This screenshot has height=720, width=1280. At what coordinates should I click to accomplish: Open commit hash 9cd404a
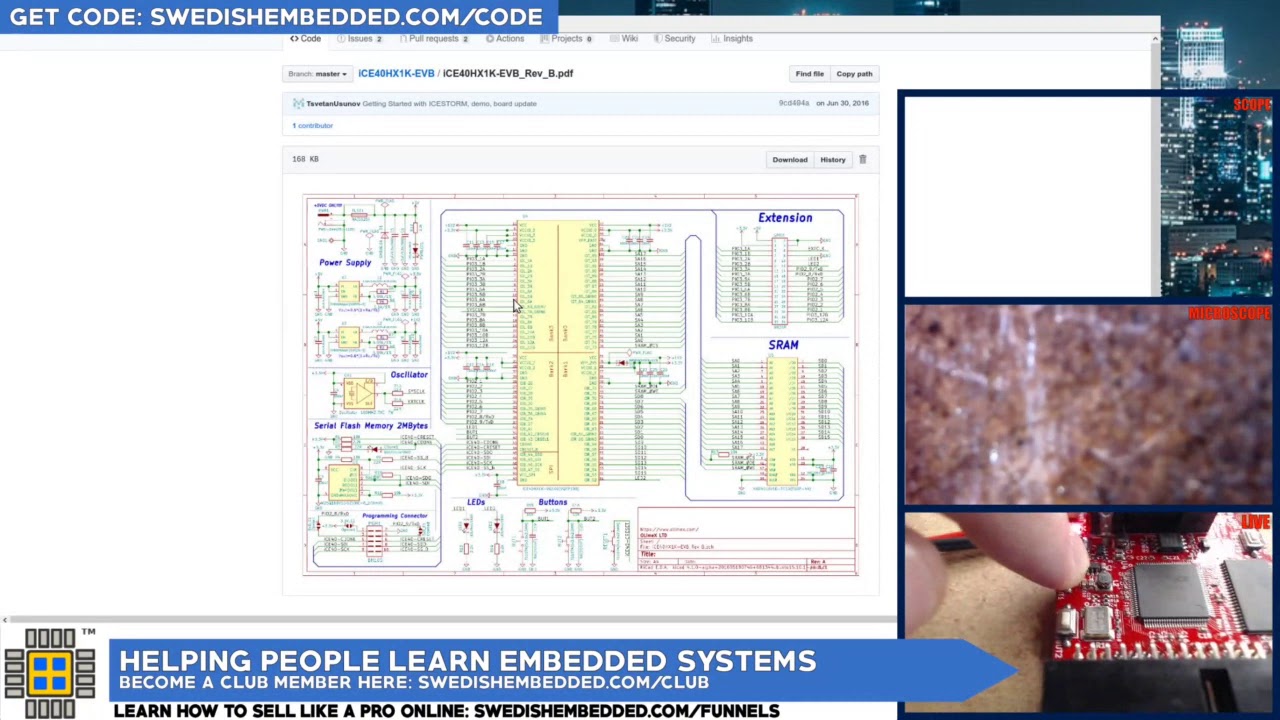coord(794,103)
